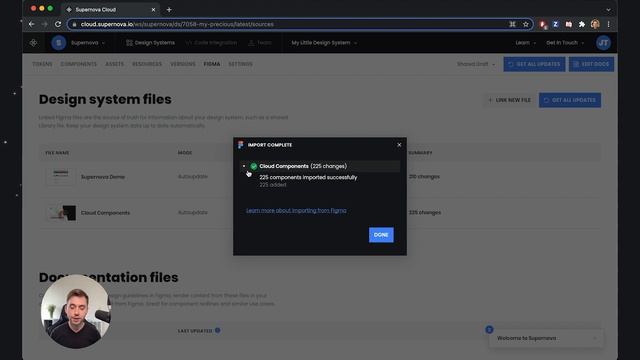Click the FILE NAME column header
The height and width of the screenshot is (360, 640).
point(57,153)
